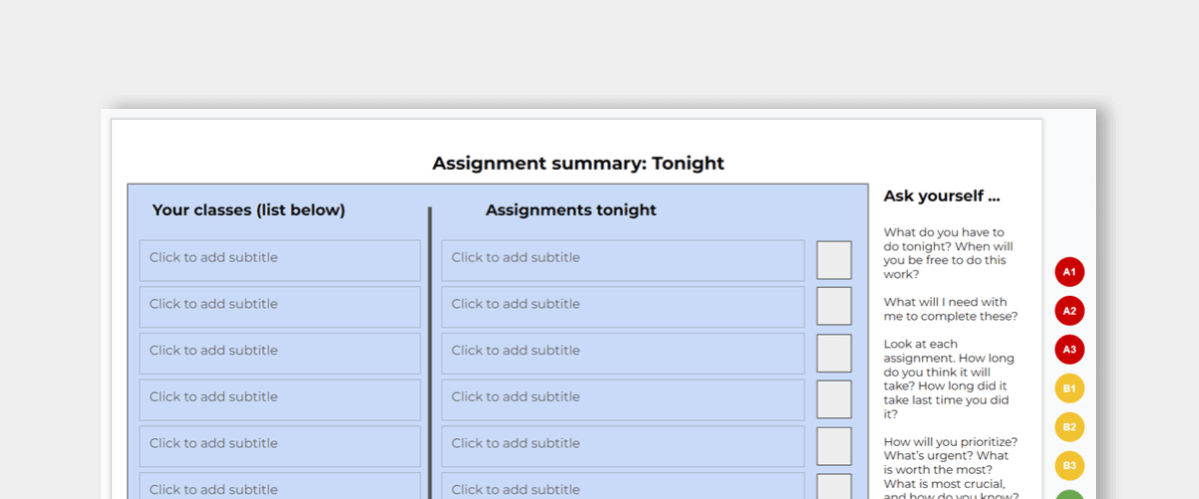The image size is (1199, 499).
Task: Click the fifth class subtitle field
Action: click(280, 446)
